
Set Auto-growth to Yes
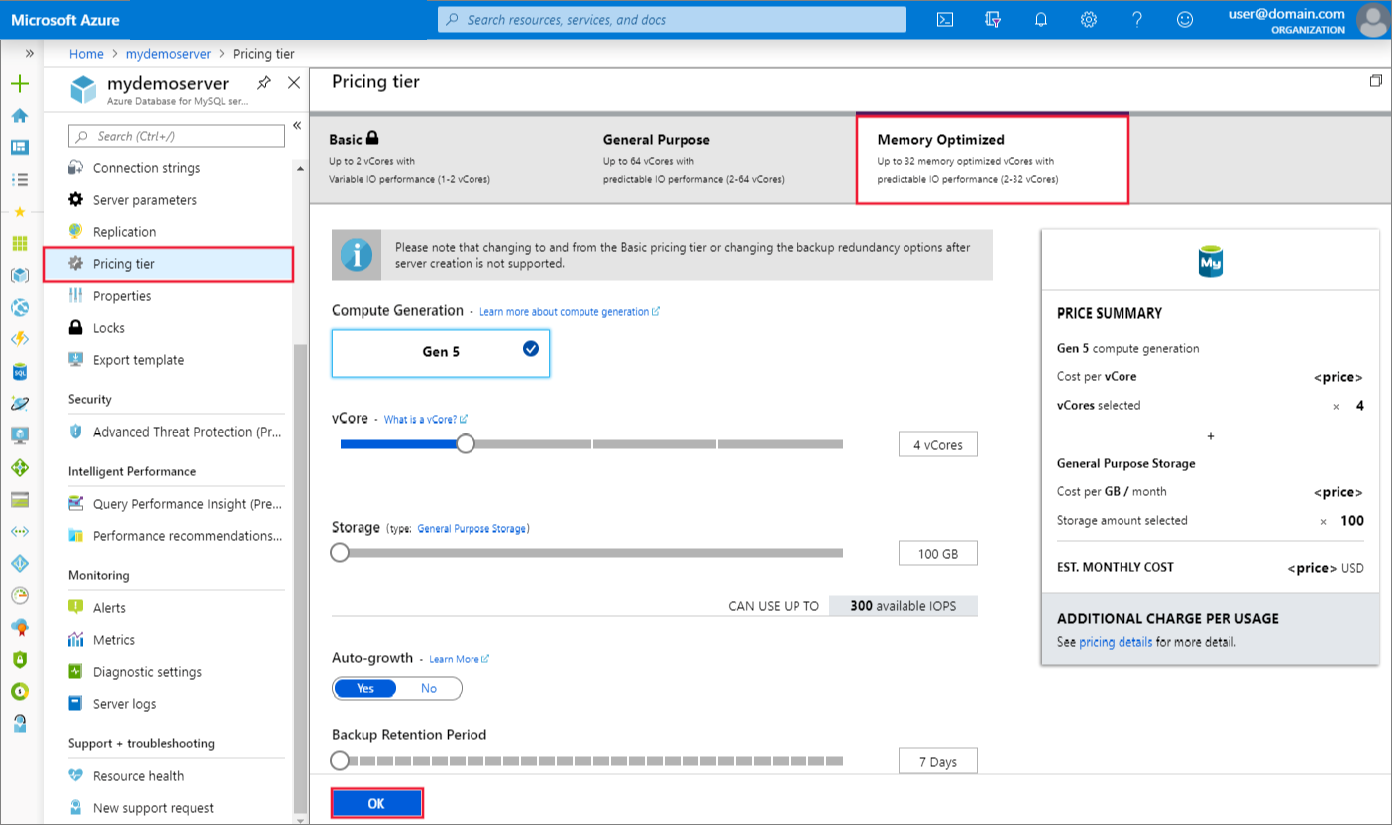coord(365,688)
